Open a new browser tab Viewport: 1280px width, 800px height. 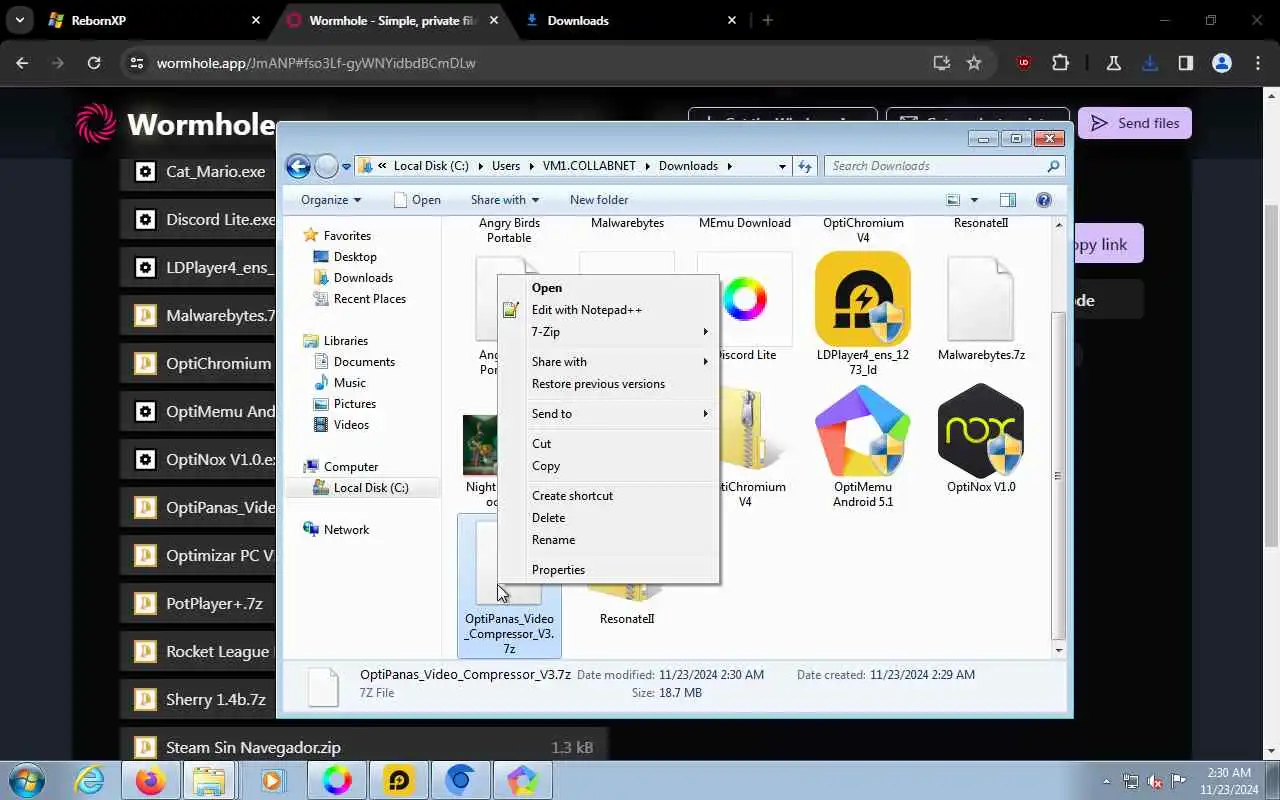(x=768, y=20)
